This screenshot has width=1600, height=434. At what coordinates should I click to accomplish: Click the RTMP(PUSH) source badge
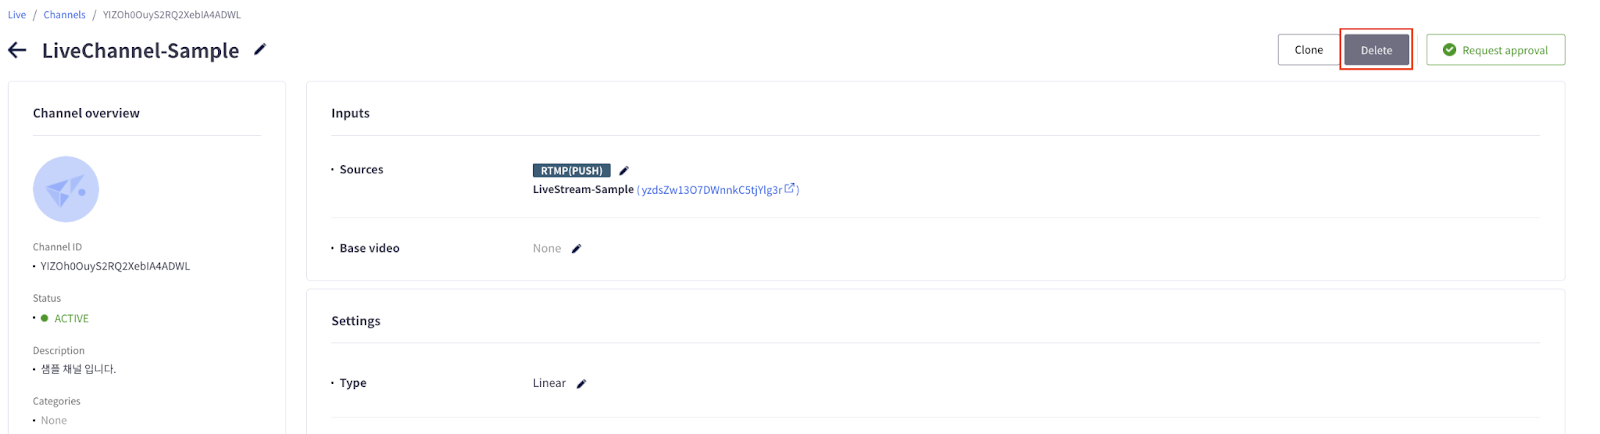[x=571, y=171]
